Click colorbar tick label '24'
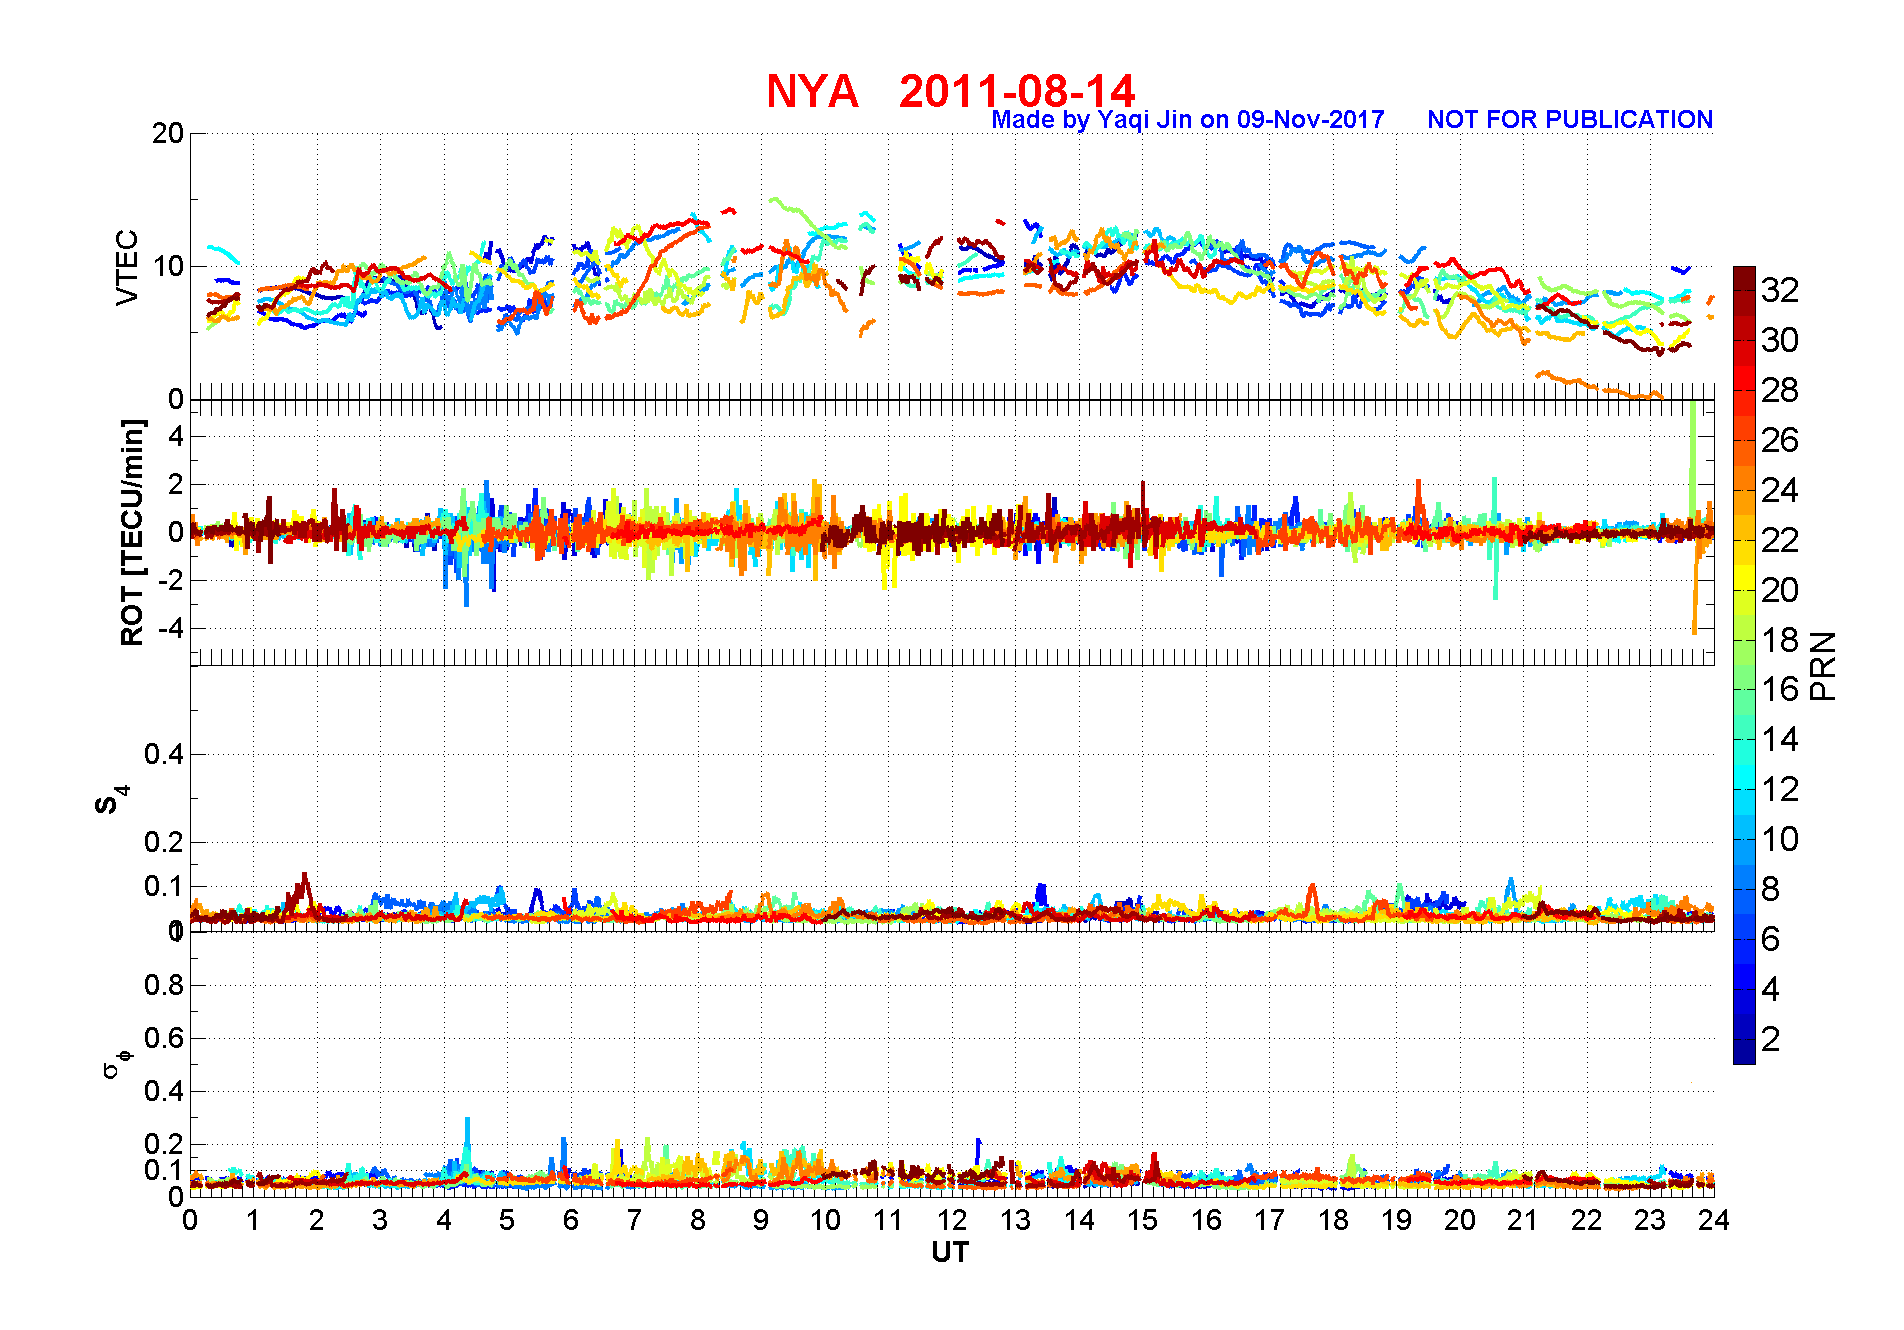Image resolution: width=1904 pixels, height=1330 pixels. [1780, 490]
